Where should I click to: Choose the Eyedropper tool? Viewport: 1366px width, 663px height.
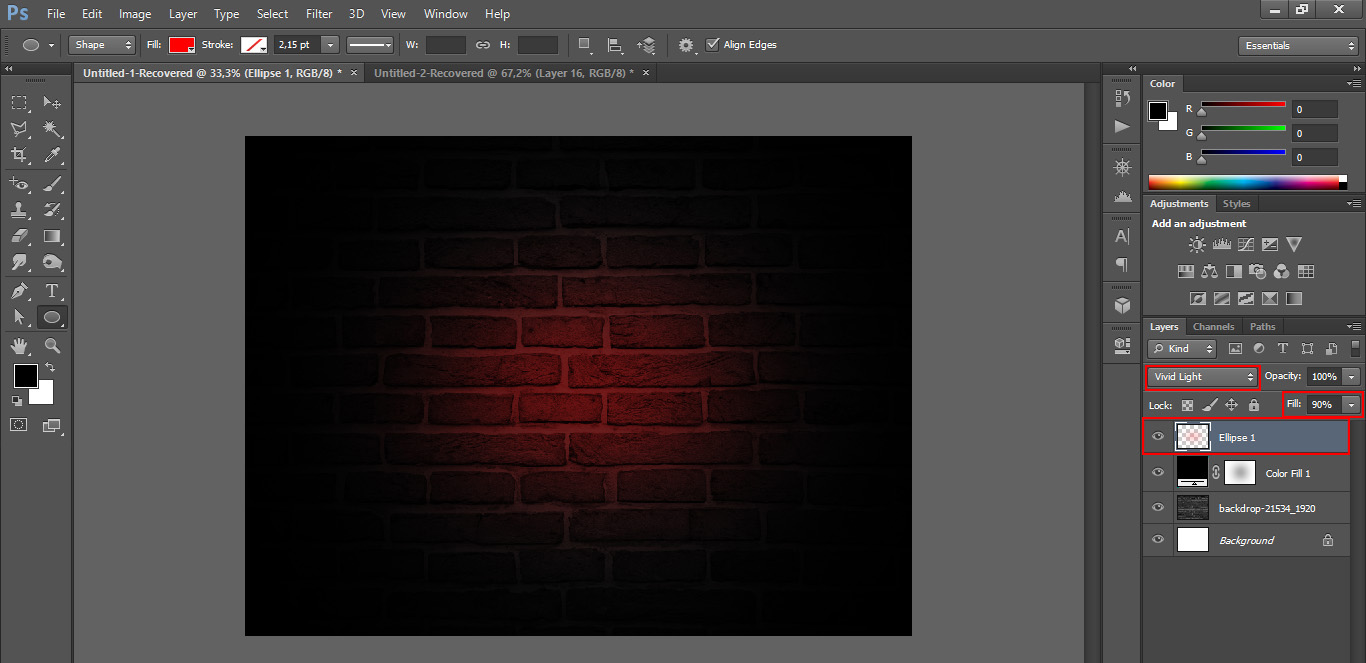click(x=52, y=155)
